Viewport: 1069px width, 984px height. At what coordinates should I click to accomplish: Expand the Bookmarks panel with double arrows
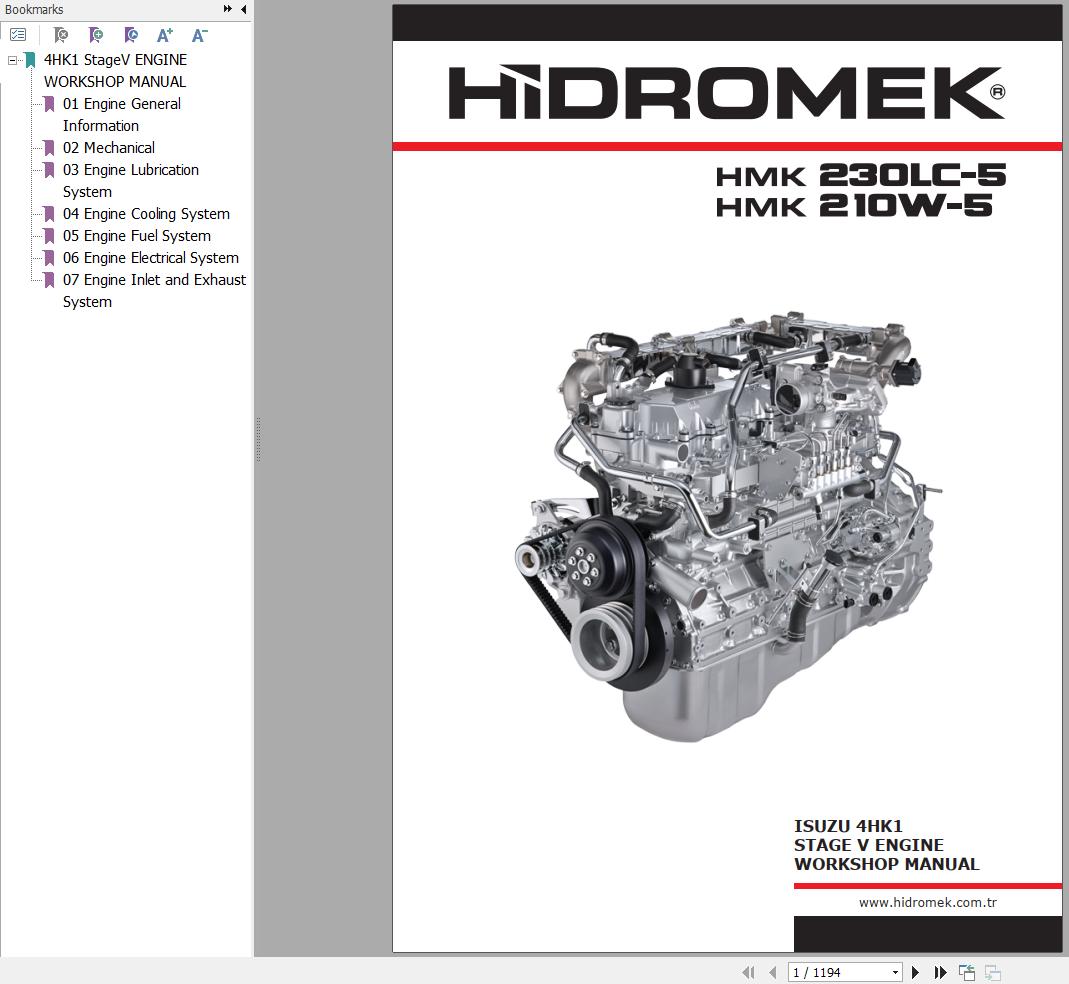tap(228, 9)
